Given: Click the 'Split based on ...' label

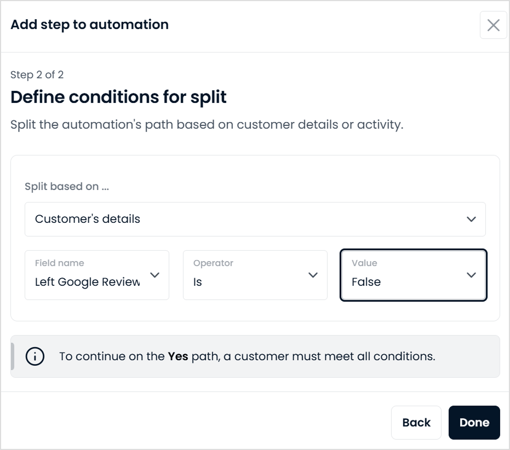Looking at the screenshot, I should coord(67,186).
